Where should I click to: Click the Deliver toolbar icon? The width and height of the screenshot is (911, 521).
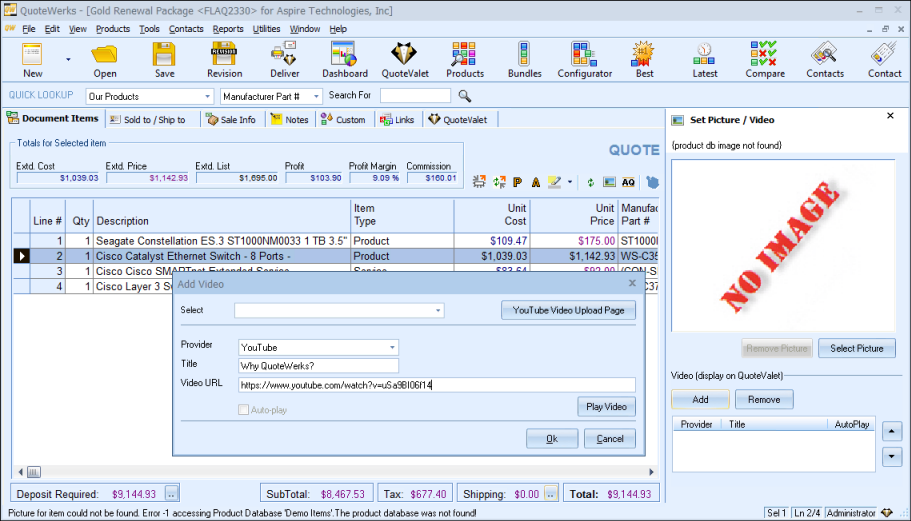coord(284,60)
